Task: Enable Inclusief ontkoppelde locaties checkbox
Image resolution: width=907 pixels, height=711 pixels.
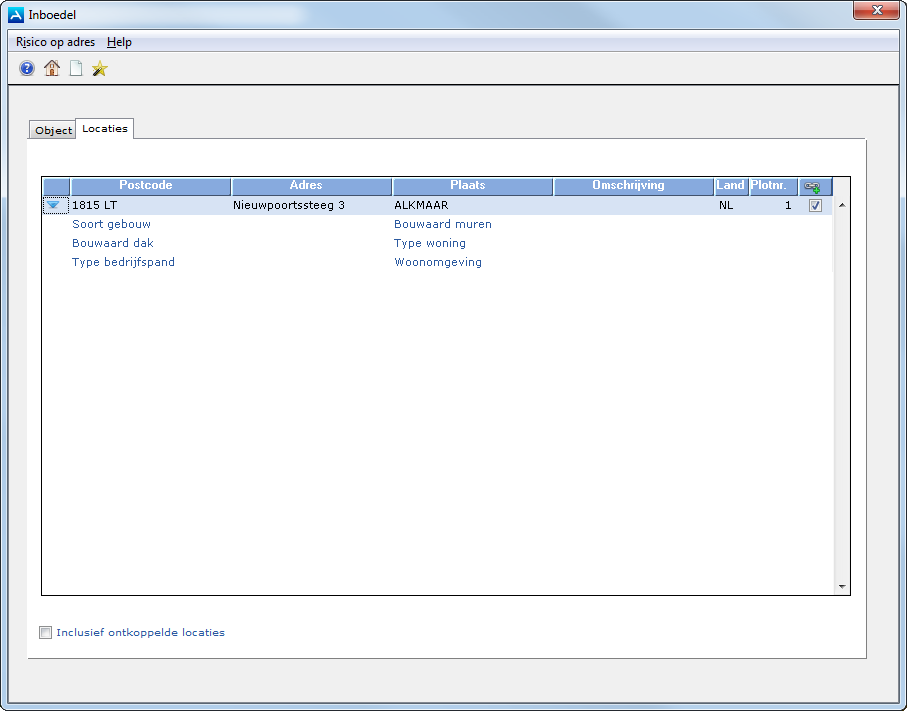Action: click(45, 632)
